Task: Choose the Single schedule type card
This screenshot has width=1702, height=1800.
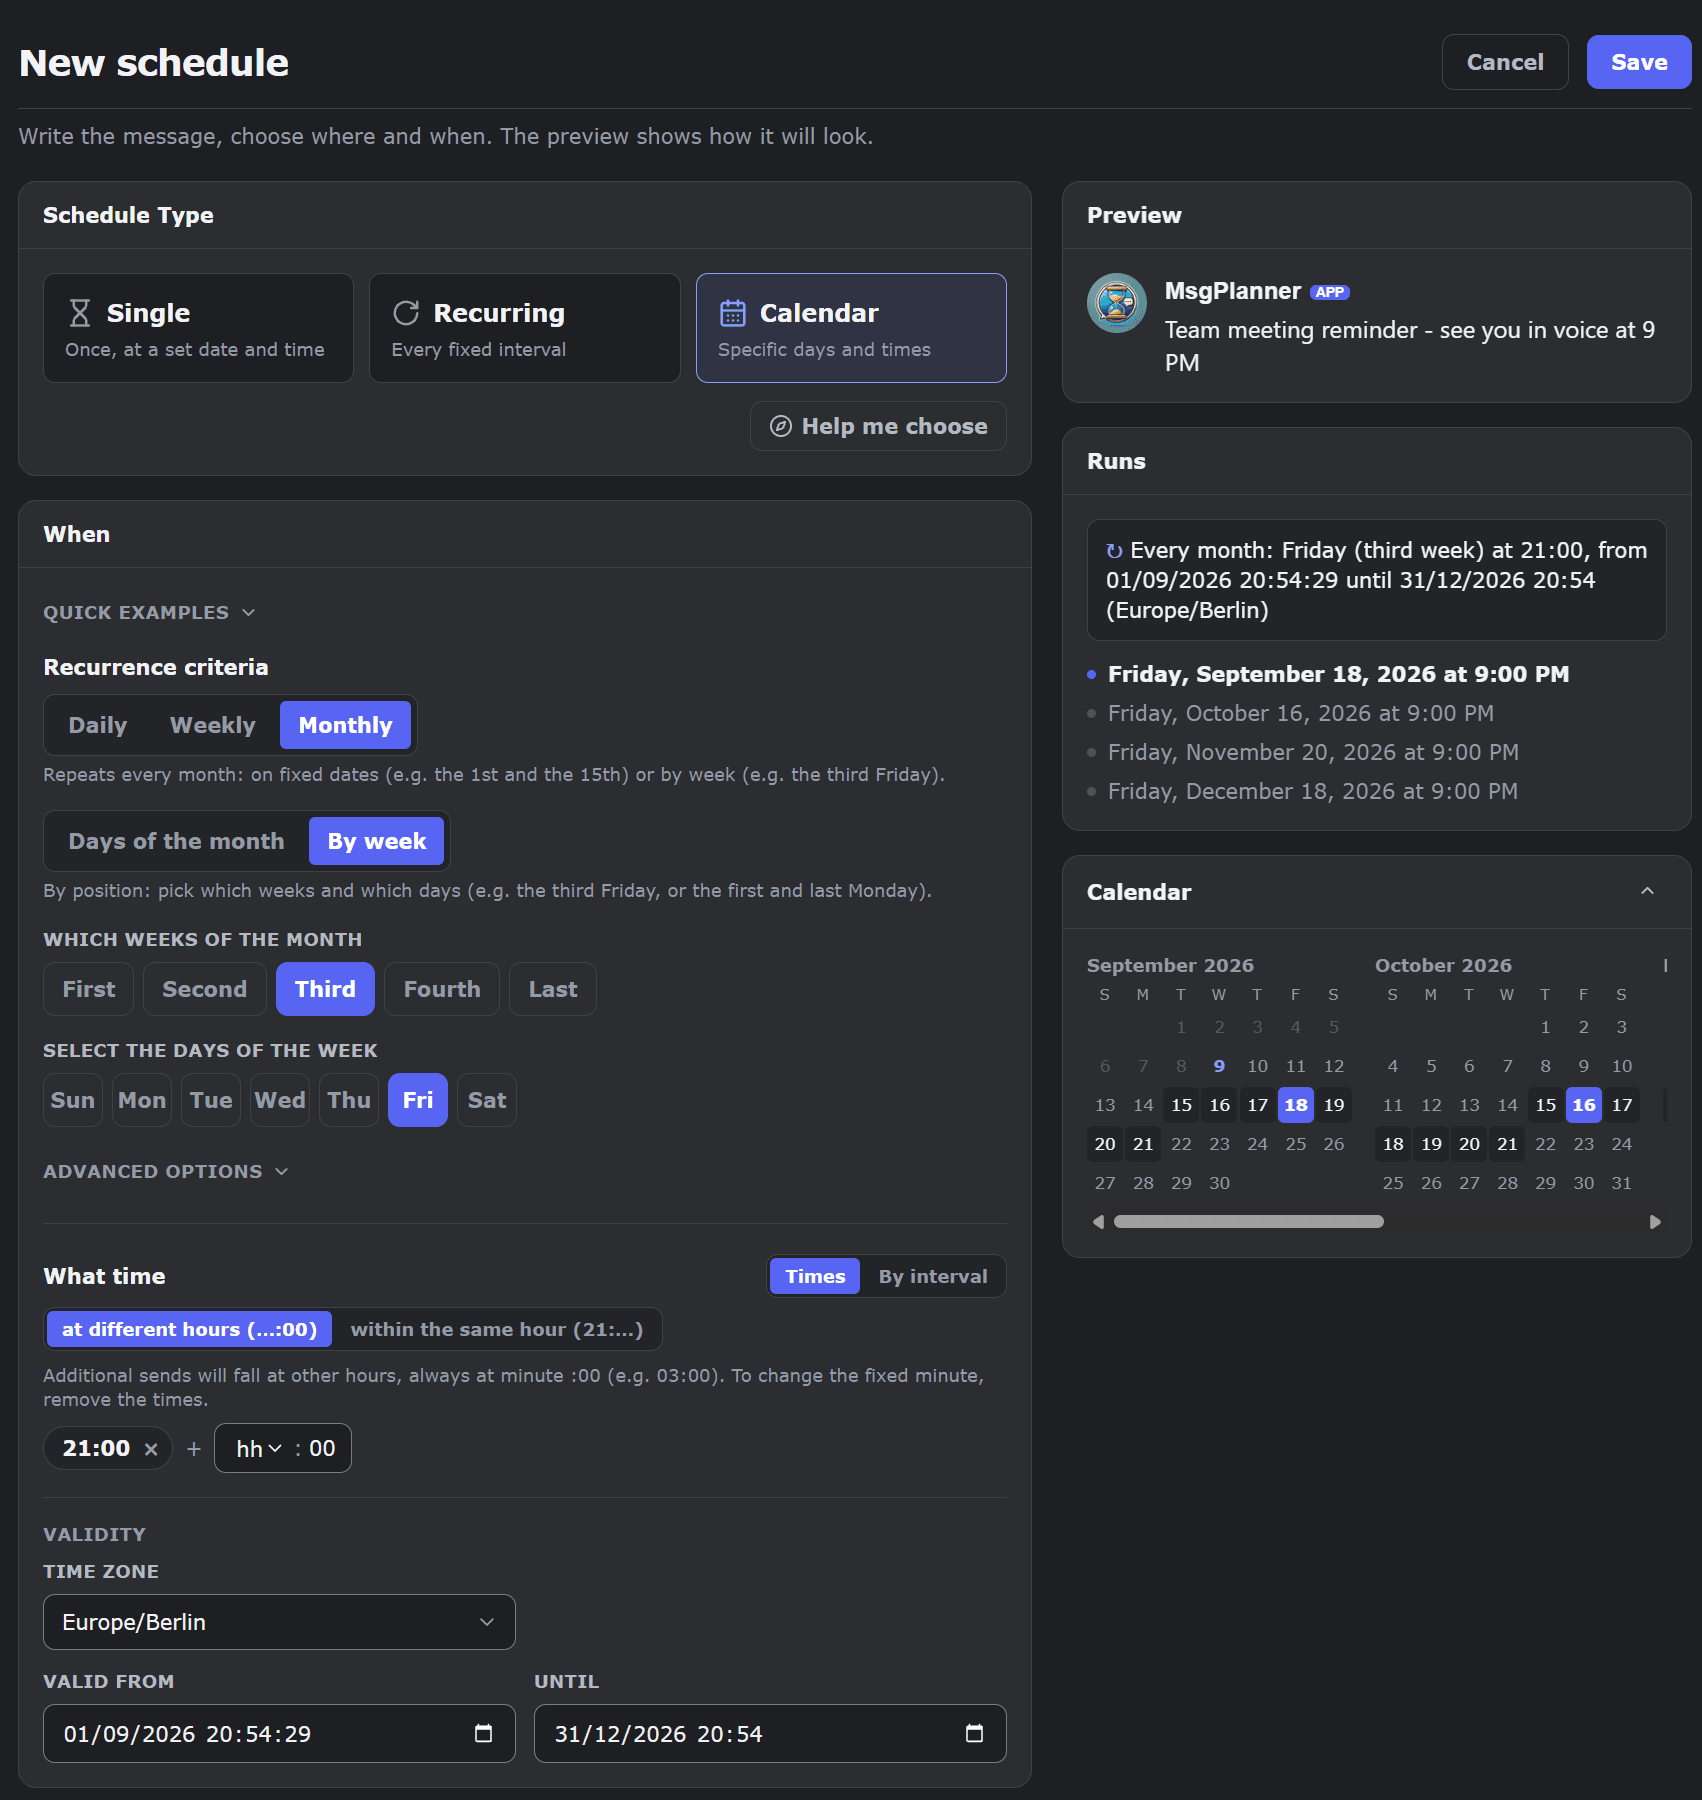Action: pos(198,328)
